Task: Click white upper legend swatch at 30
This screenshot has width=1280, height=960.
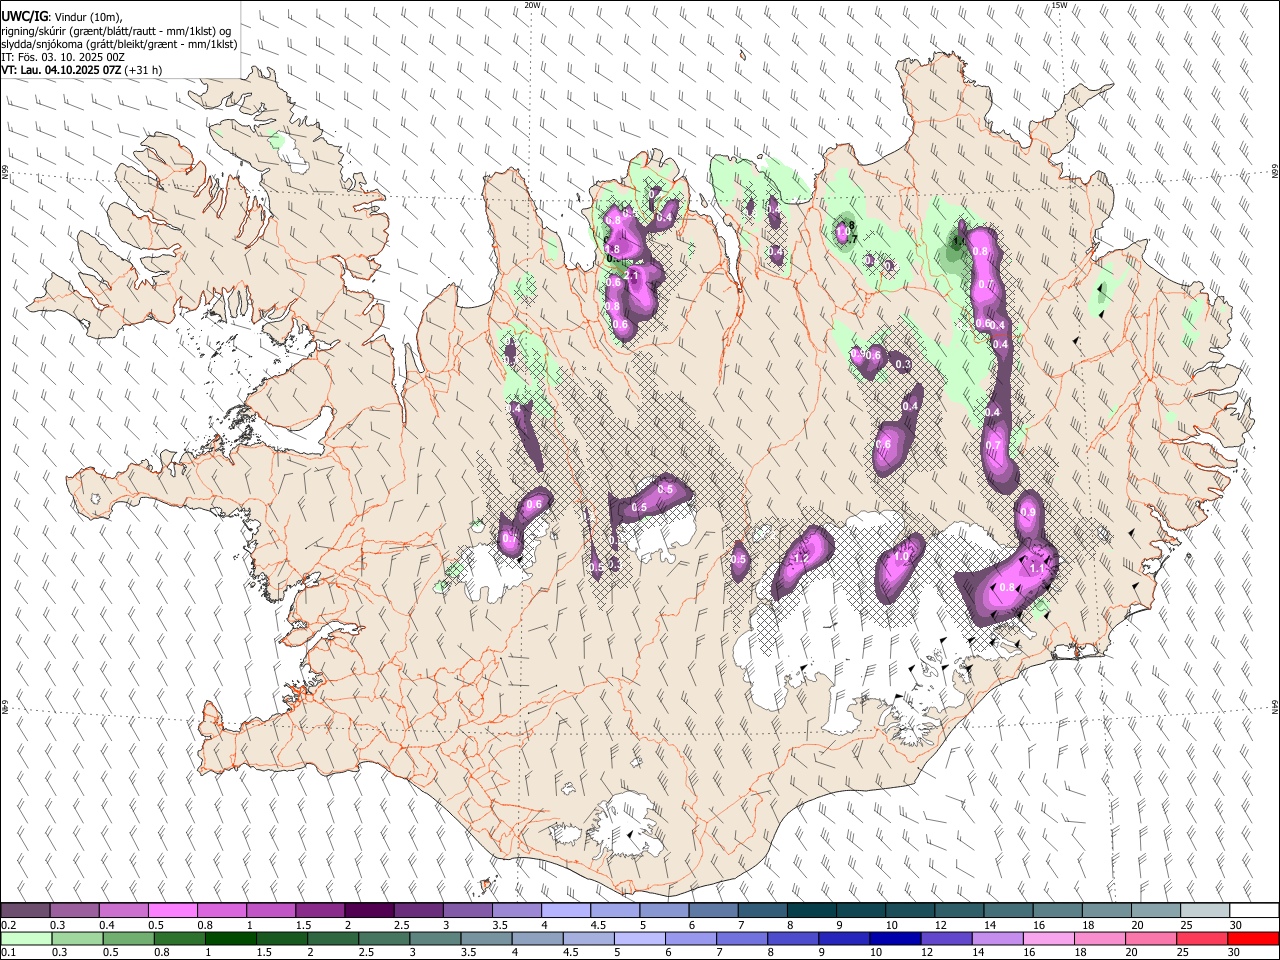Action: pyautogui.click(x=1254, y=910)
